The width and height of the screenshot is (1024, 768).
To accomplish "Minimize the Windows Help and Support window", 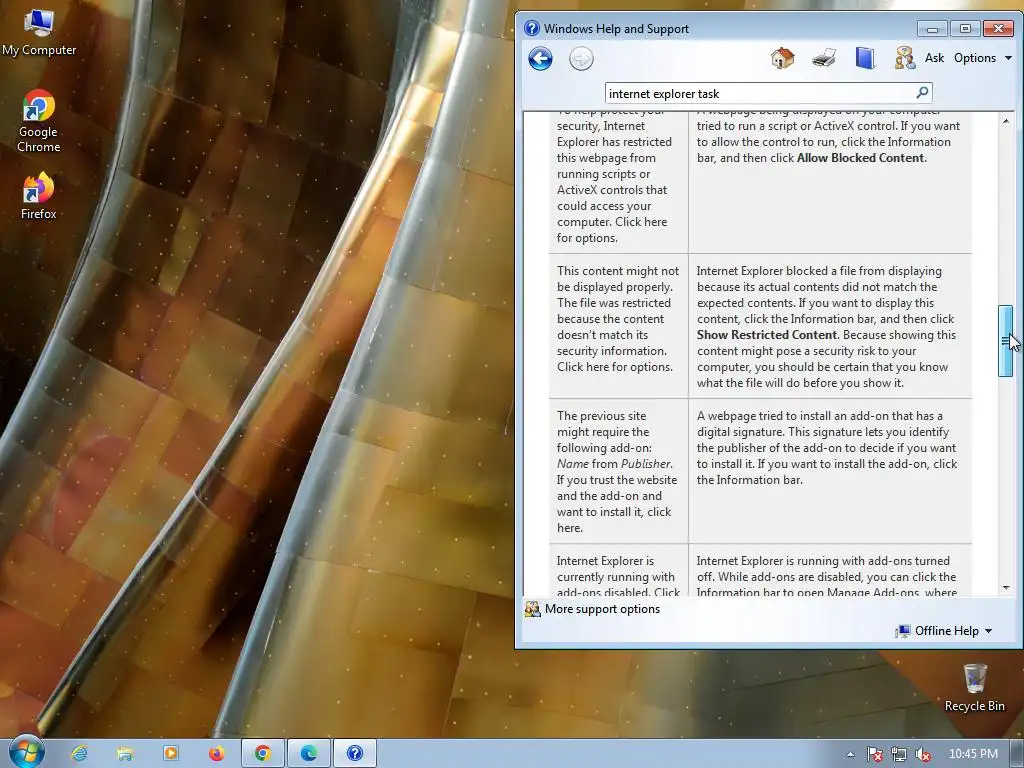I will (x=933, y=28).
